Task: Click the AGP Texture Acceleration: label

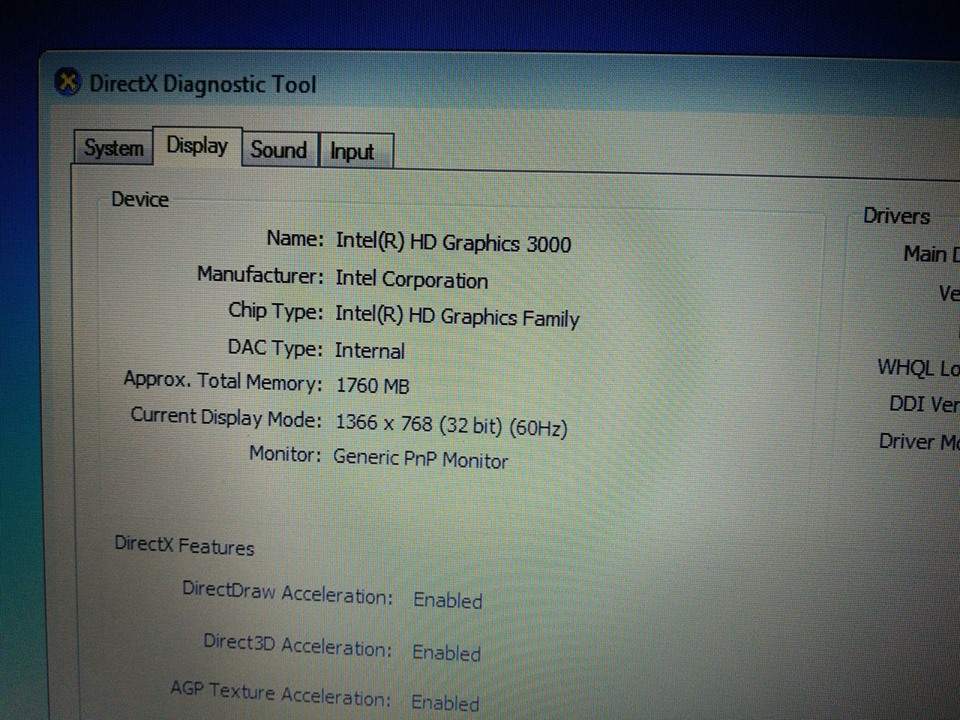Action: [x=280, y=694]
